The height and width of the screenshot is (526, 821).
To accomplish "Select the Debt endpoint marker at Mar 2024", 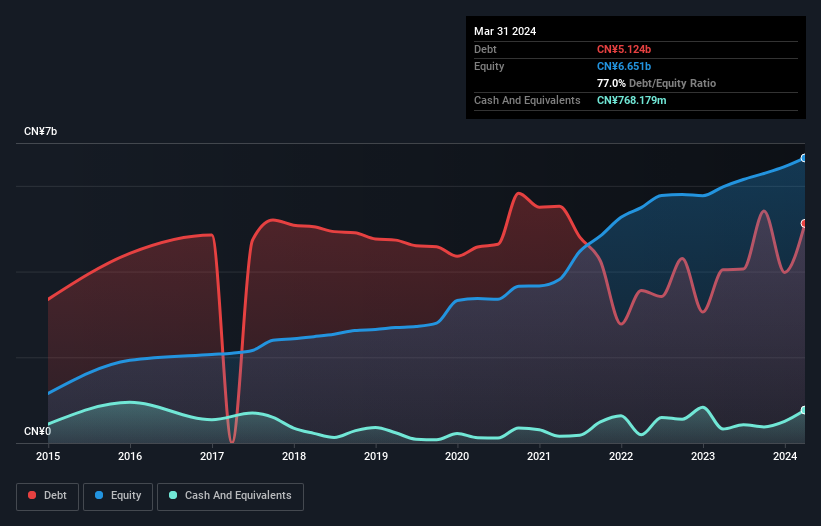I will pos(804,223).
